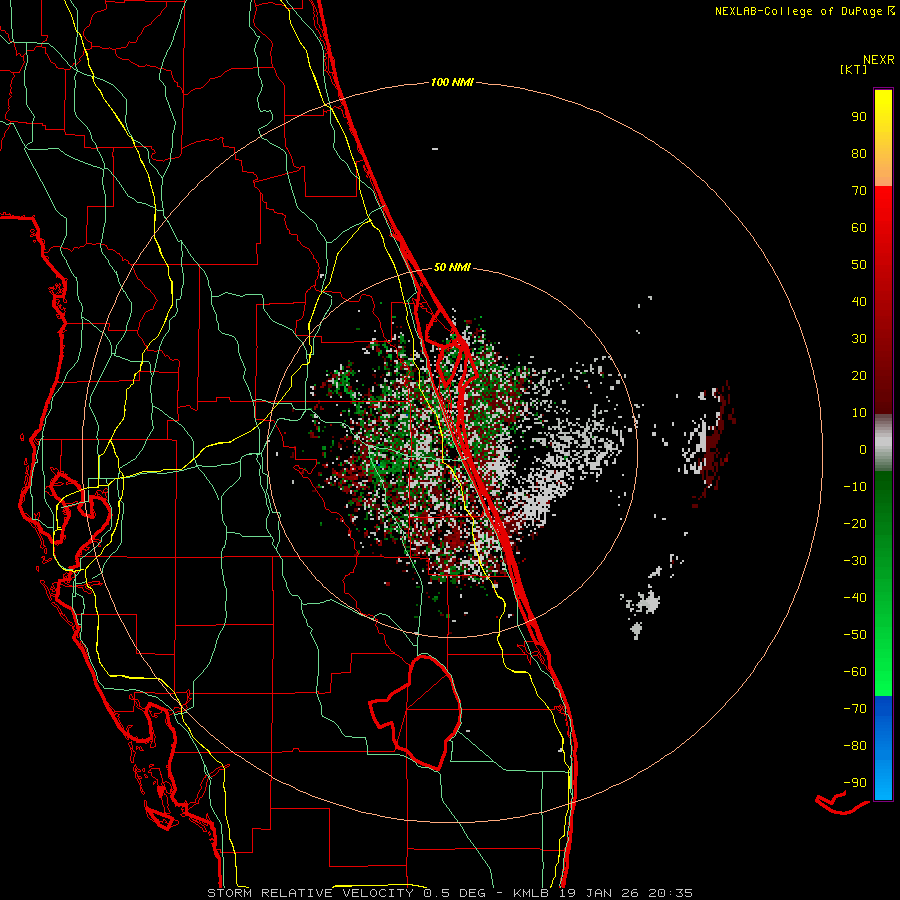Click the positive 20 scale value
Image resolution: width=900 pixels, height=900 pixels.
point(859,375)
